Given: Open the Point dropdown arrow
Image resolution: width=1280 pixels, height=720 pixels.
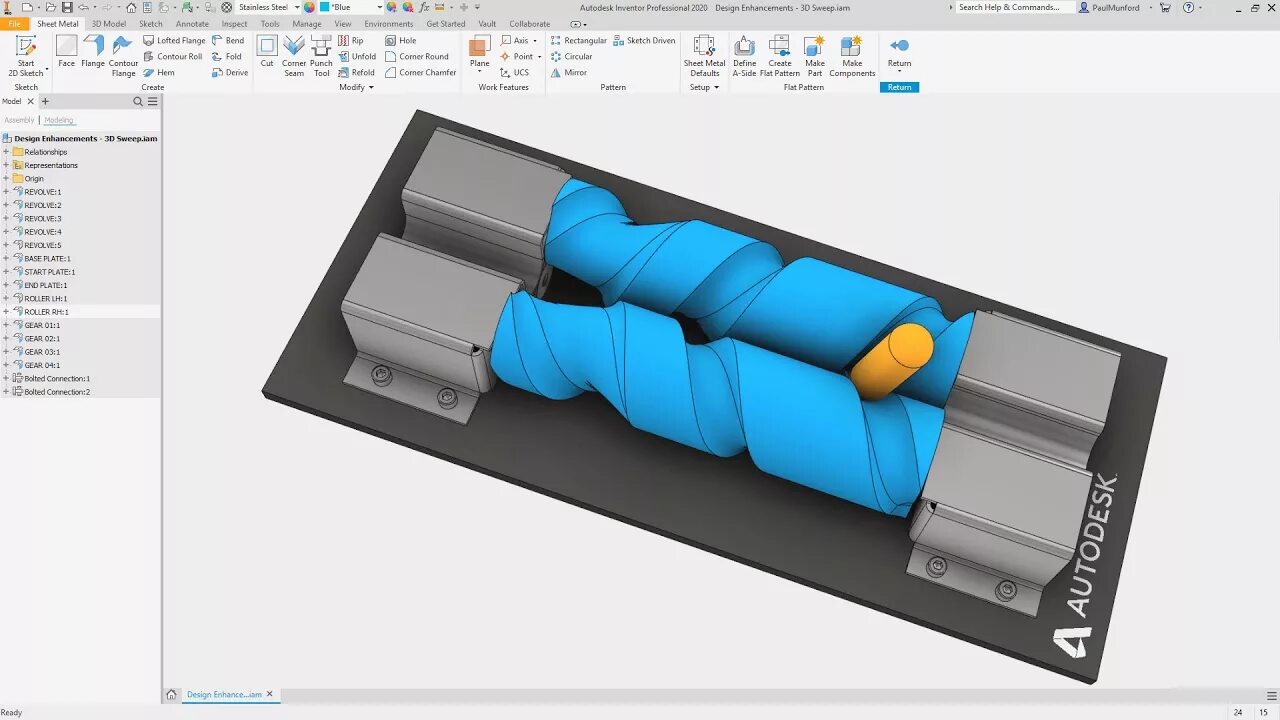Looking at the screenshot, I should 539,57.
